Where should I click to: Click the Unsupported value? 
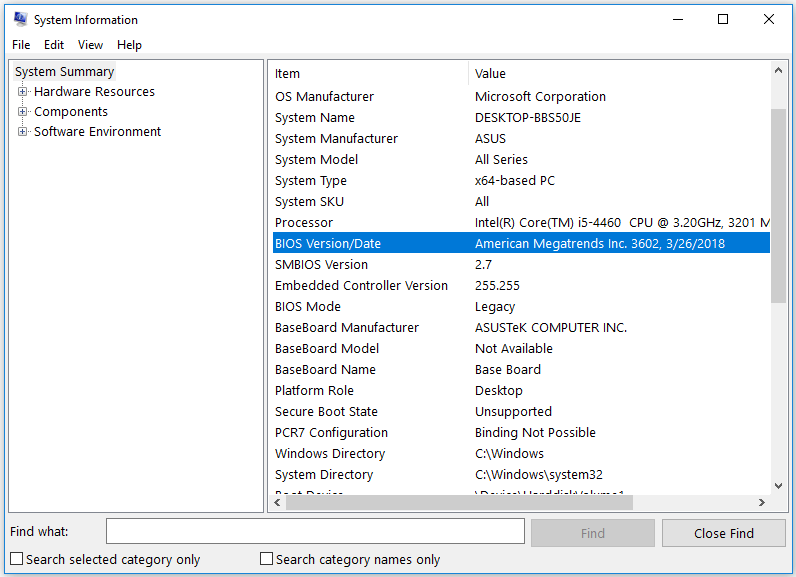click(513, 412)
